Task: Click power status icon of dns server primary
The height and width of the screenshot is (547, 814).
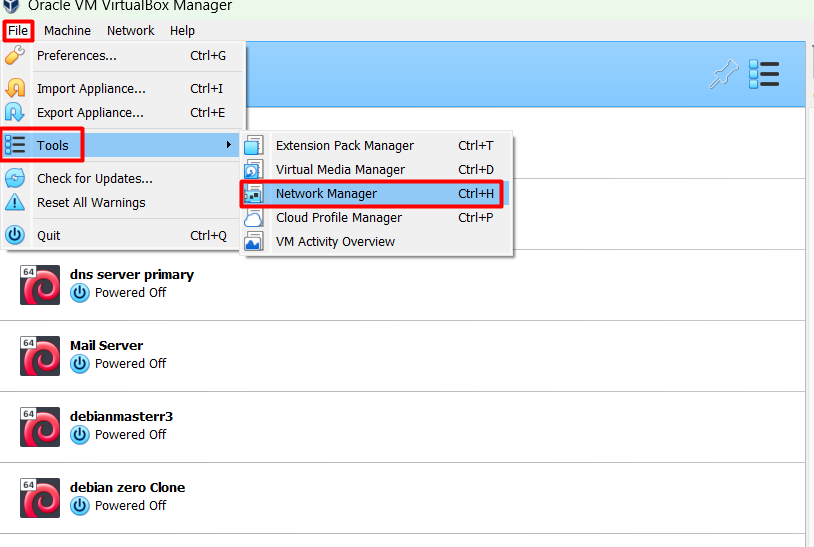Action: [x=80, y=293]
